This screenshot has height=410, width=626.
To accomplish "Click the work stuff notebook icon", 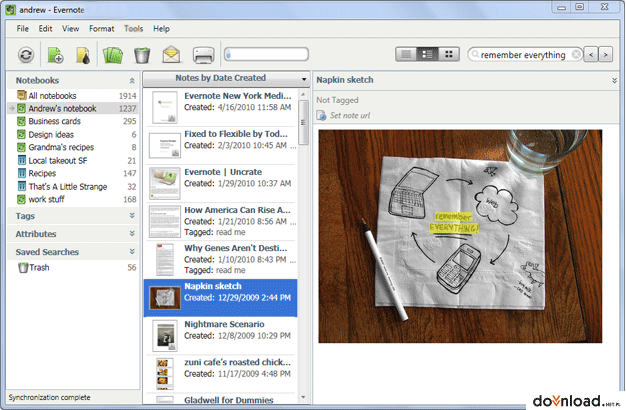I will (x=22, y=199).
